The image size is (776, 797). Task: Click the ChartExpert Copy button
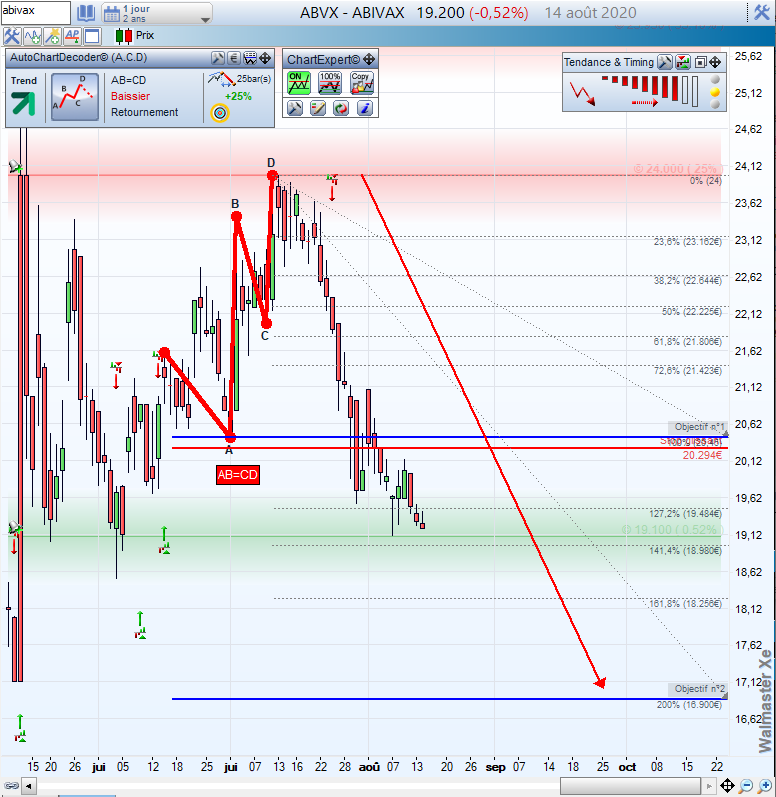coord(361,83)
